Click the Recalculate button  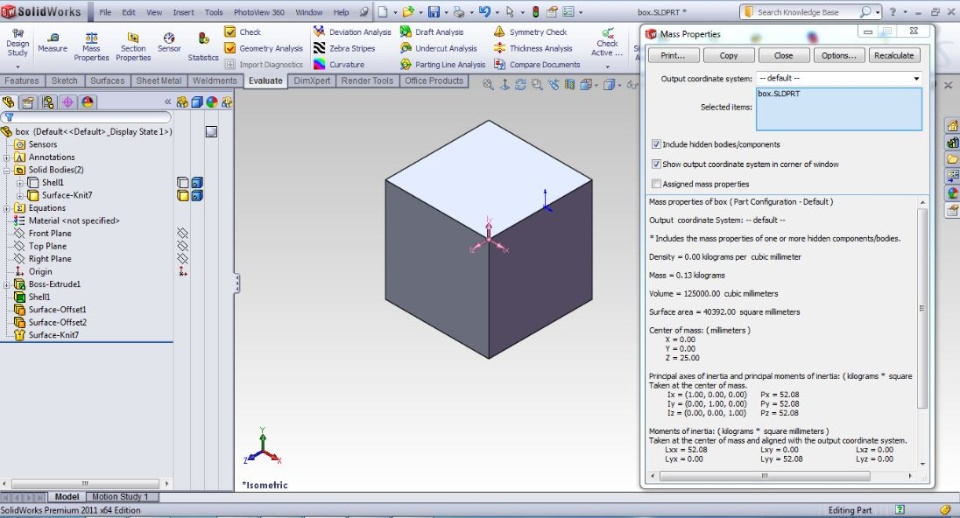pyautogui.click(x=894, y=56)
